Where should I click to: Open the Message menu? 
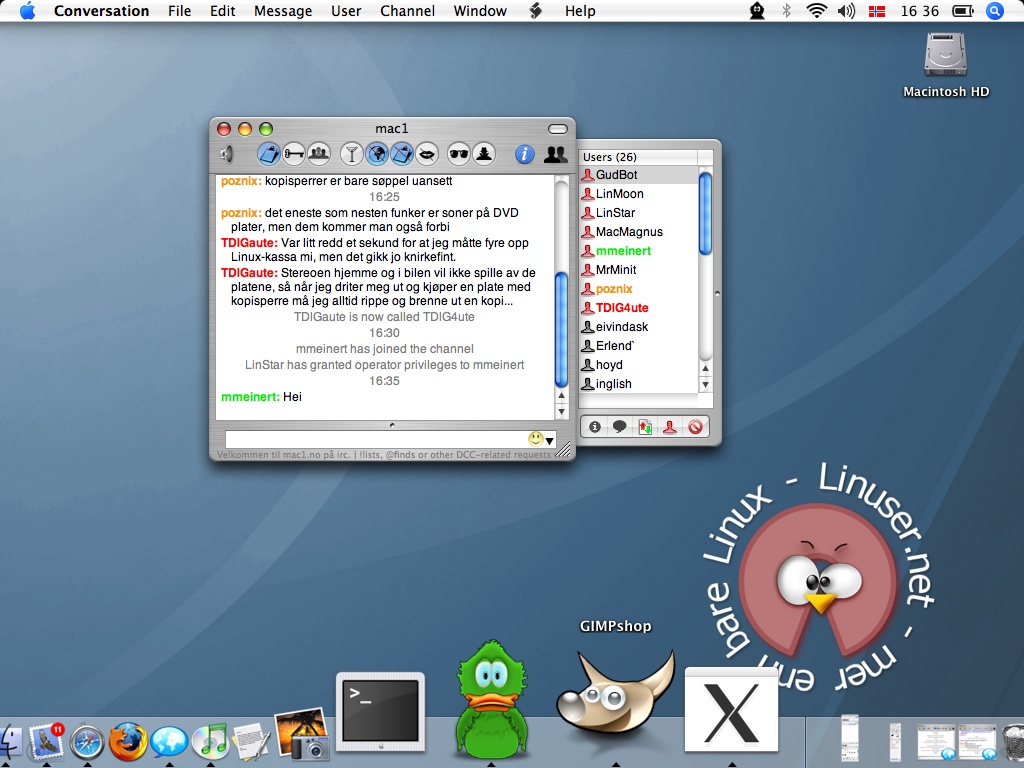pyautogui.click(x=283, y=11)
